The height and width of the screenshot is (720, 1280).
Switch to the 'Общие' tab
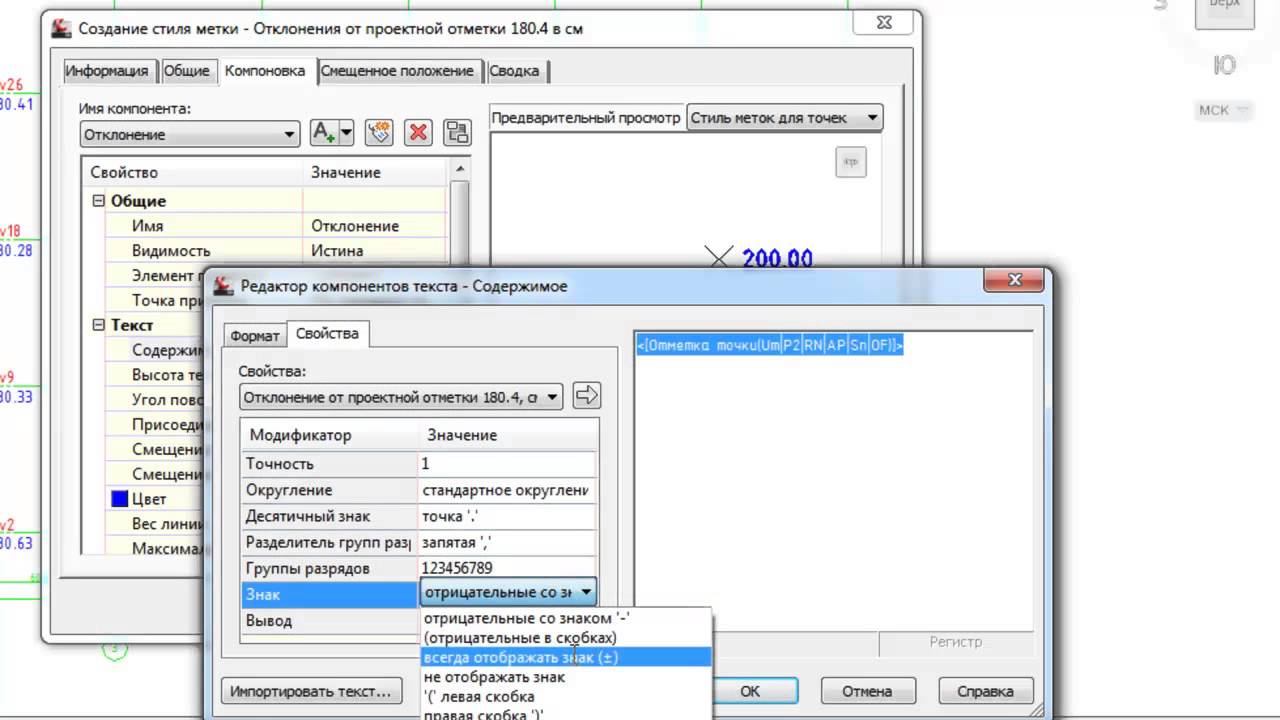[187, 71]
